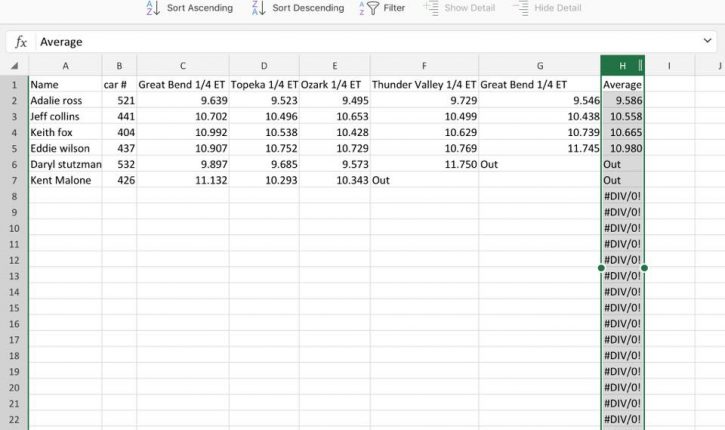Click the fx insert function icon
725x430 pixels.
[x=21, y=42]
